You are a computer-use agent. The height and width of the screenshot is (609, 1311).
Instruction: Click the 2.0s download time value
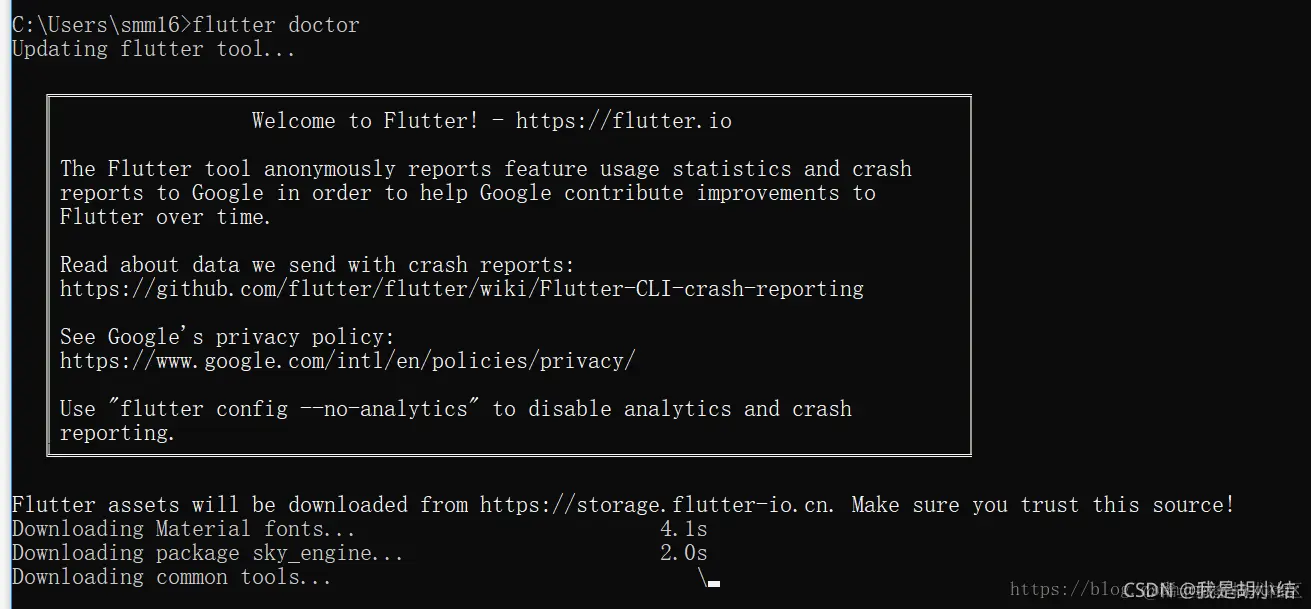point(684,553)
